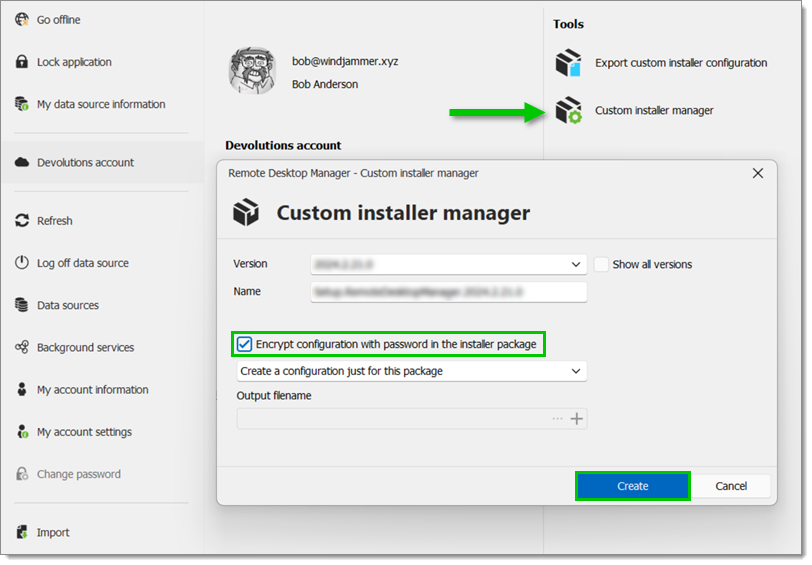Select Devolutions account menu entry

tap(101, 162)
